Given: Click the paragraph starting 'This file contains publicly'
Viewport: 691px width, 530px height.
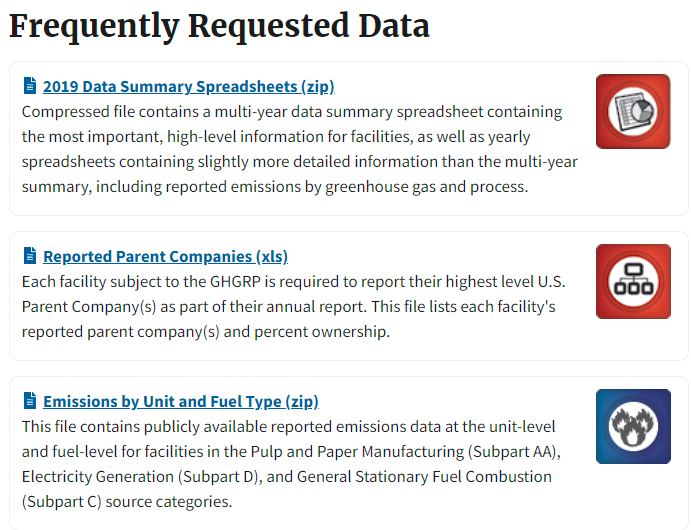Looking at the screenshot, I should [x=291, y=464].
